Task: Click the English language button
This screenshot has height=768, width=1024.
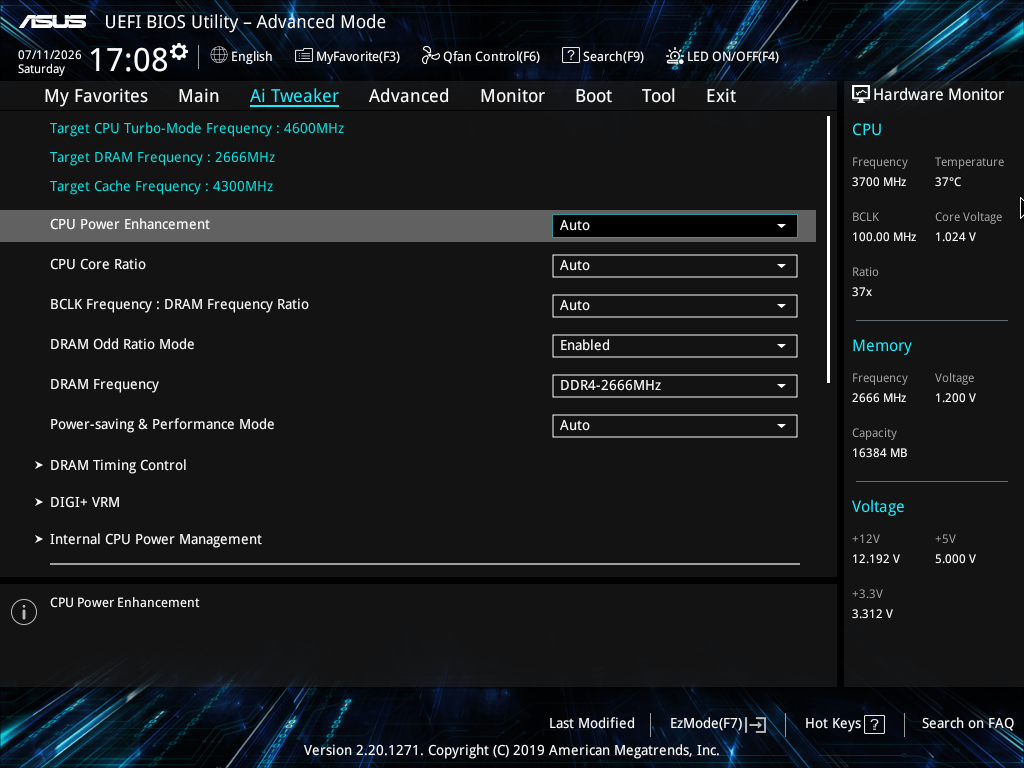Action: (242, 56)
